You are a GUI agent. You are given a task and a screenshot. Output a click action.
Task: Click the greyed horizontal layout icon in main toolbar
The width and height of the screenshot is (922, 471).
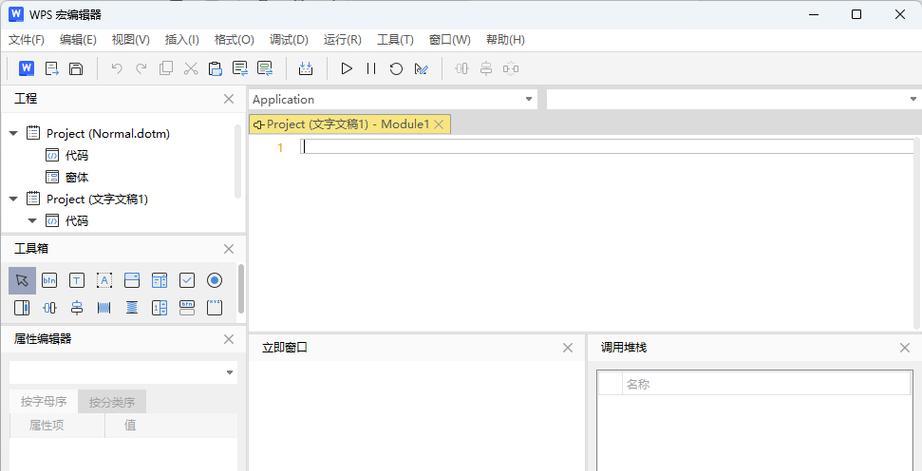click(x=462, y=69)
